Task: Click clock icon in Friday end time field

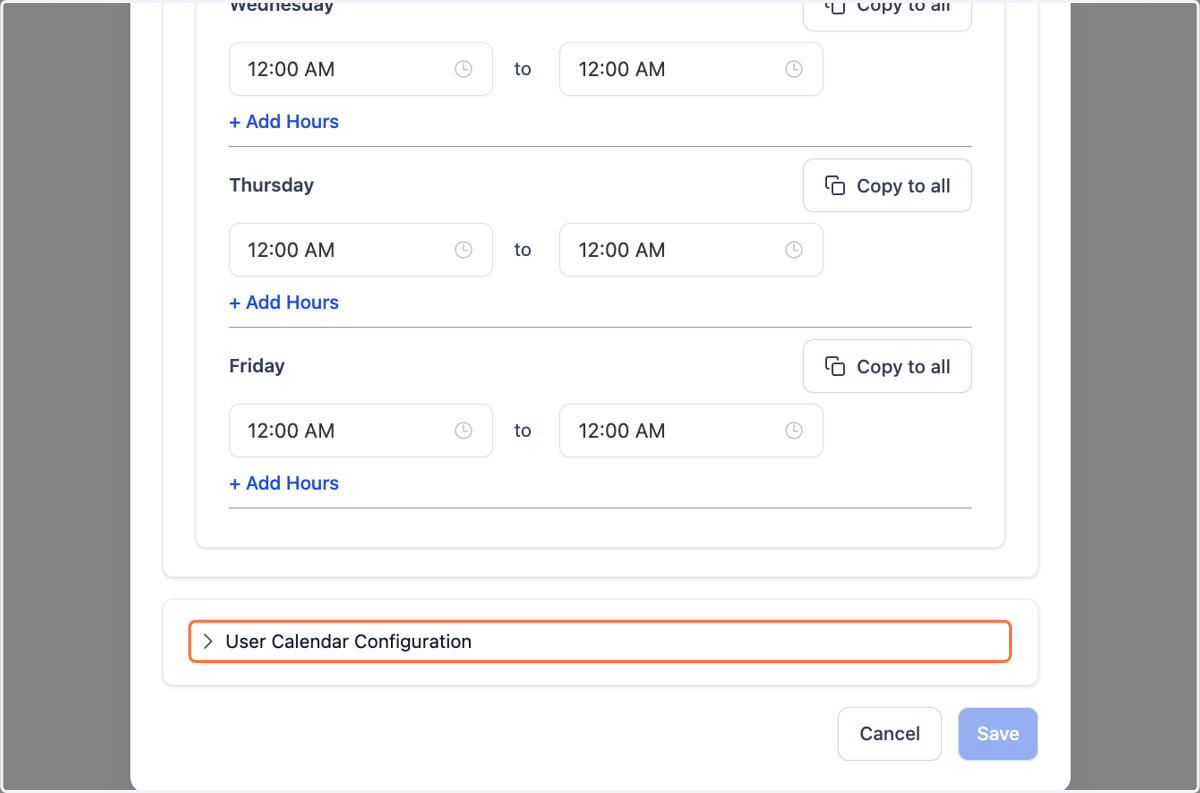Action: click(x=793, y=431)
